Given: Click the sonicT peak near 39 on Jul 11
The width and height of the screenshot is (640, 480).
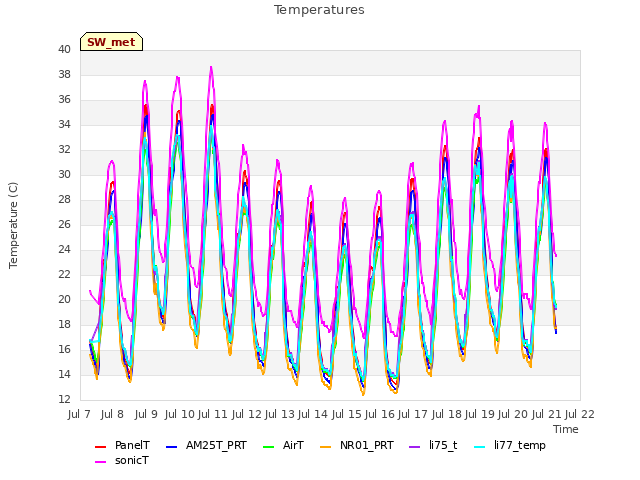Looking at the screenshot, I should click(211, 67).
